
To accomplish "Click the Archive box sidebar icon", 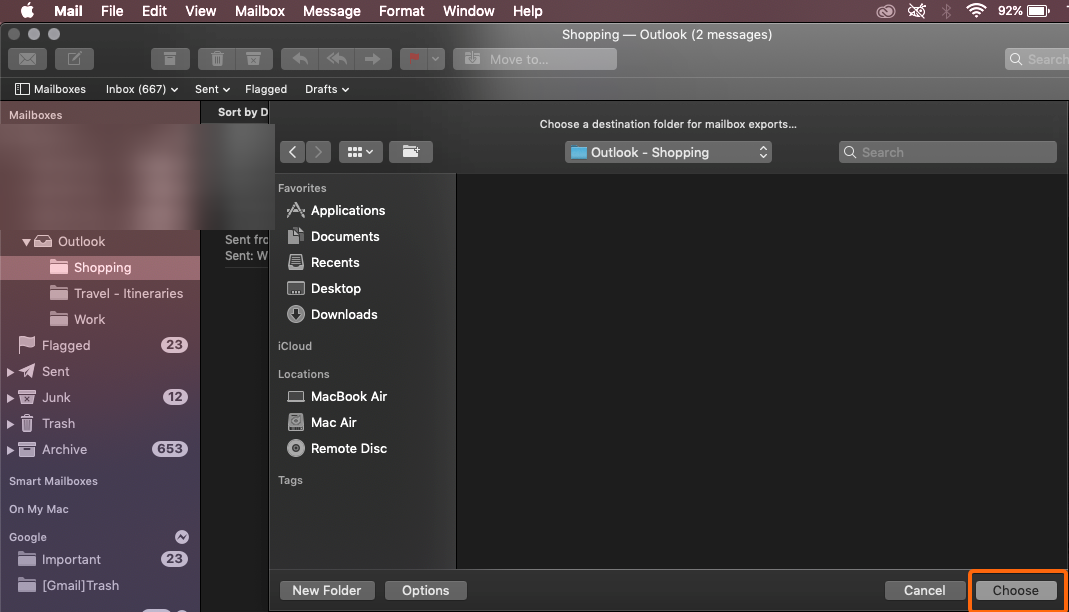I will tap(27, 449).
